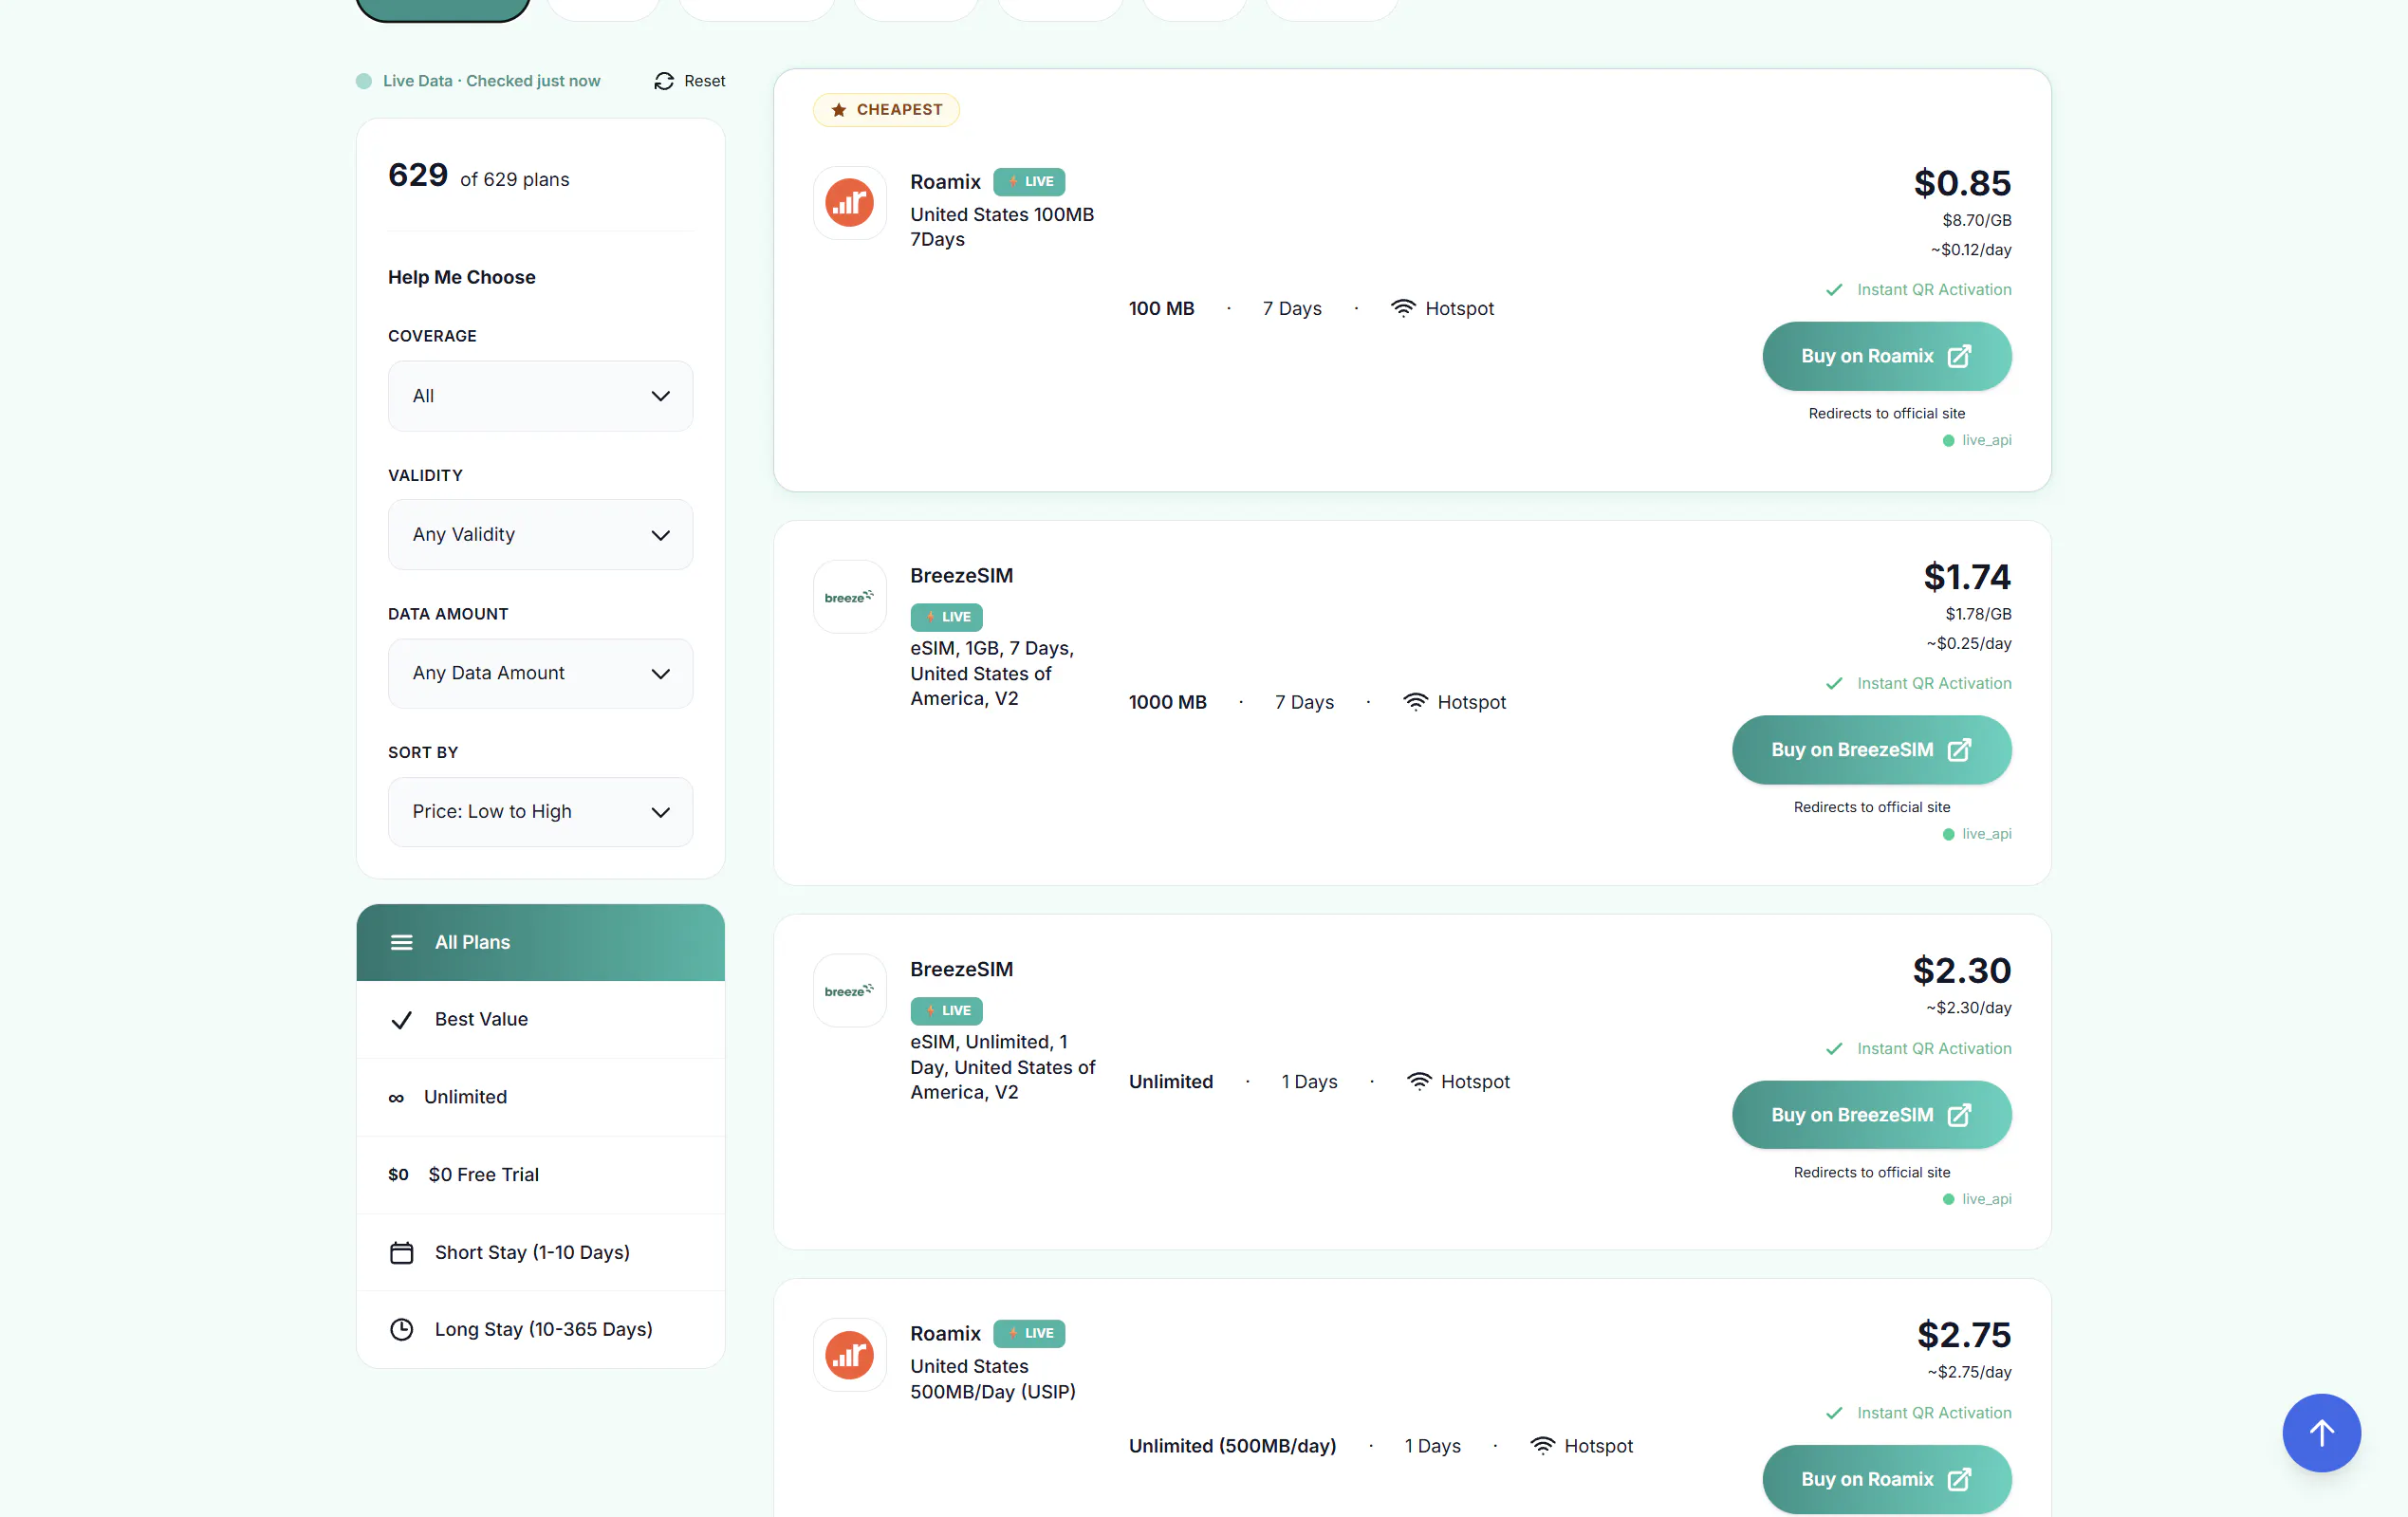The image size is (2408, 1517).
Task: Click the Live Data · Checked just now text
Action: coord(491,81)
